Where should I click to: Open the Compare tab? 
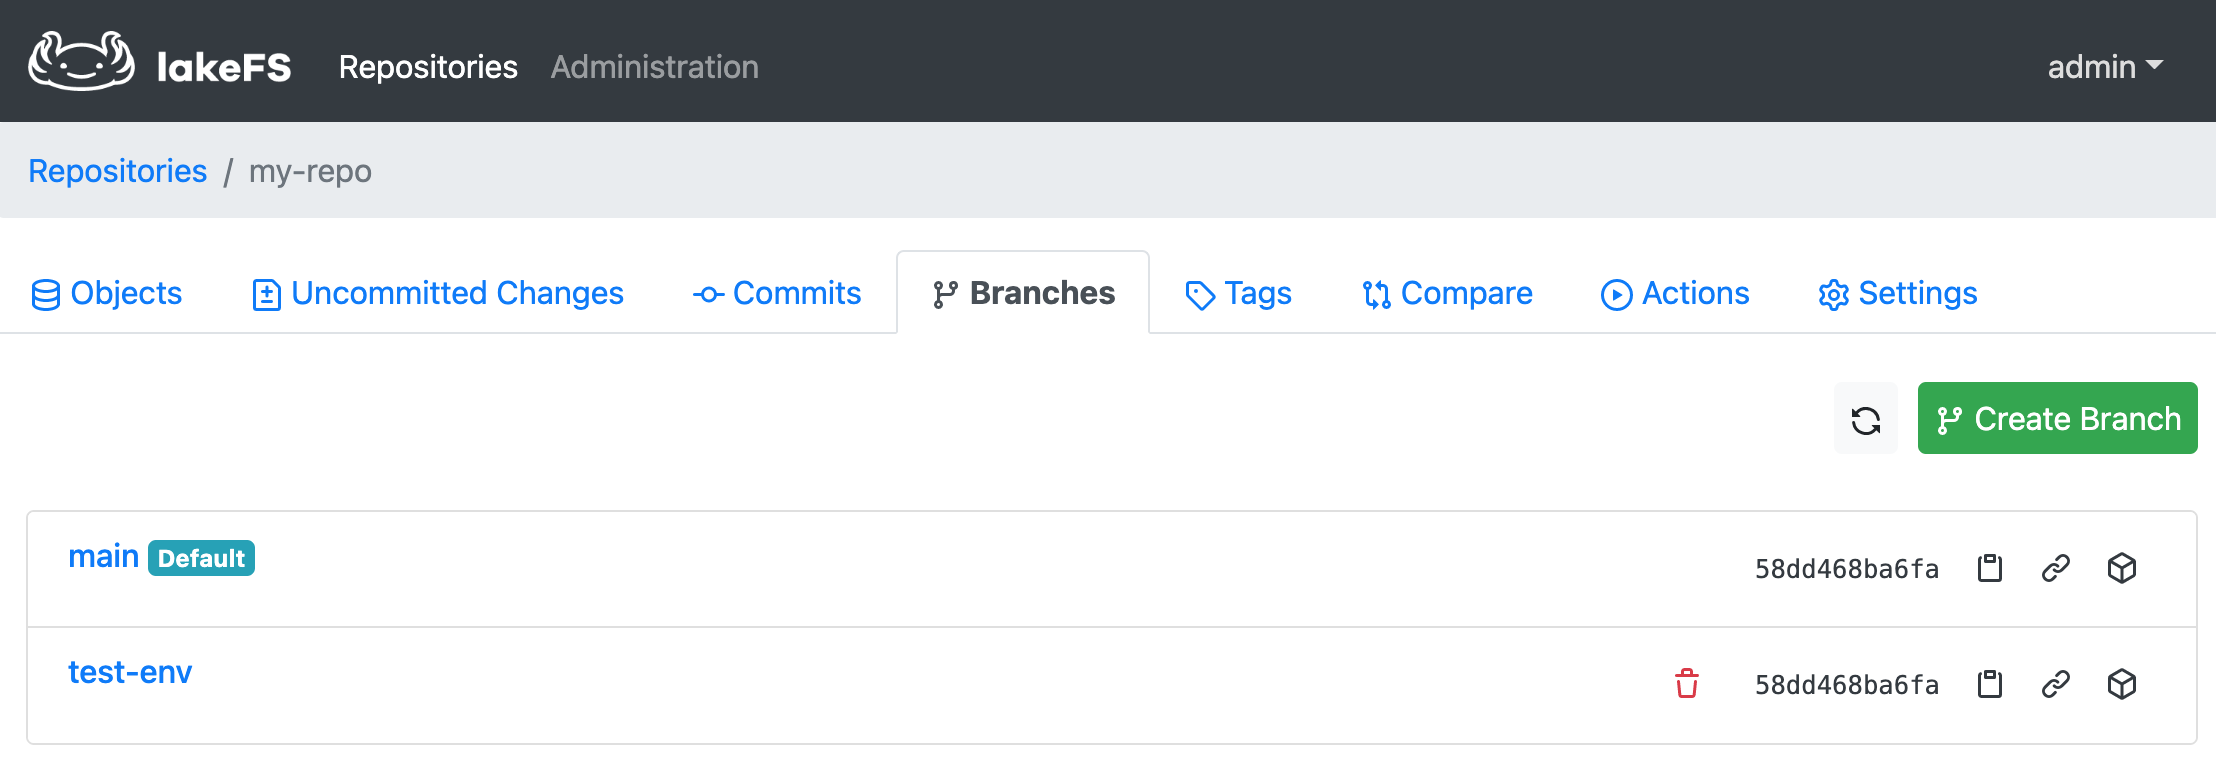pos(1447,294)
